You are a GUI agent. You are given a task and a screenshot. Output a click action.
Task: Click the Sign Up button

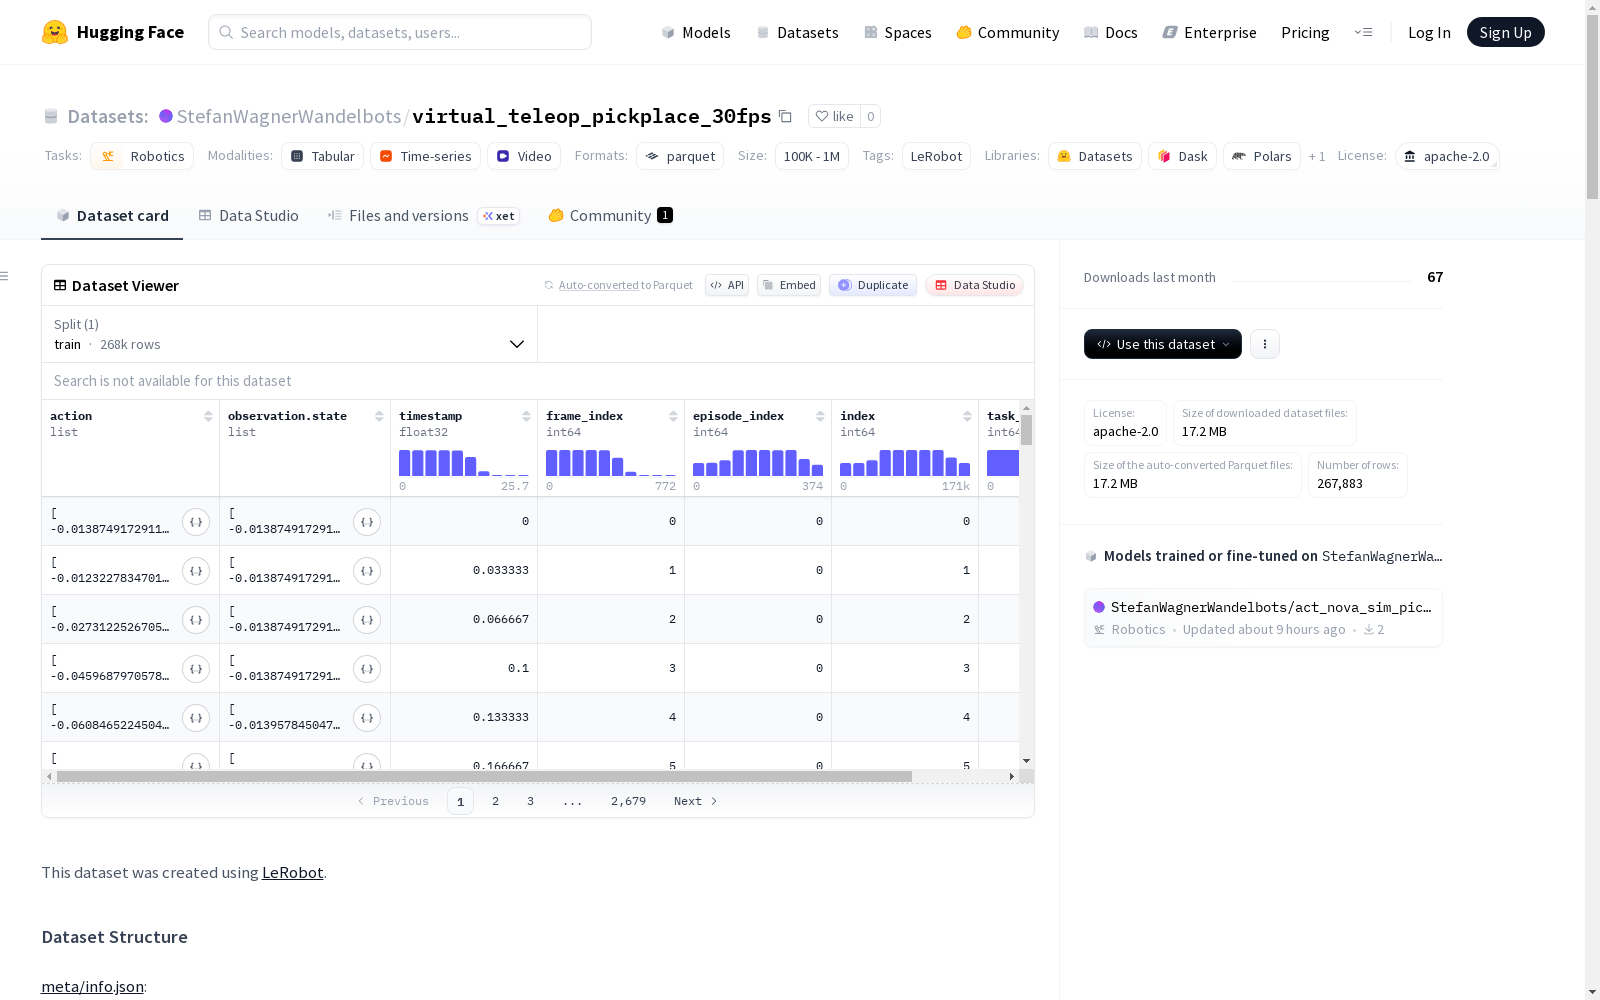tap(1506, 32)
